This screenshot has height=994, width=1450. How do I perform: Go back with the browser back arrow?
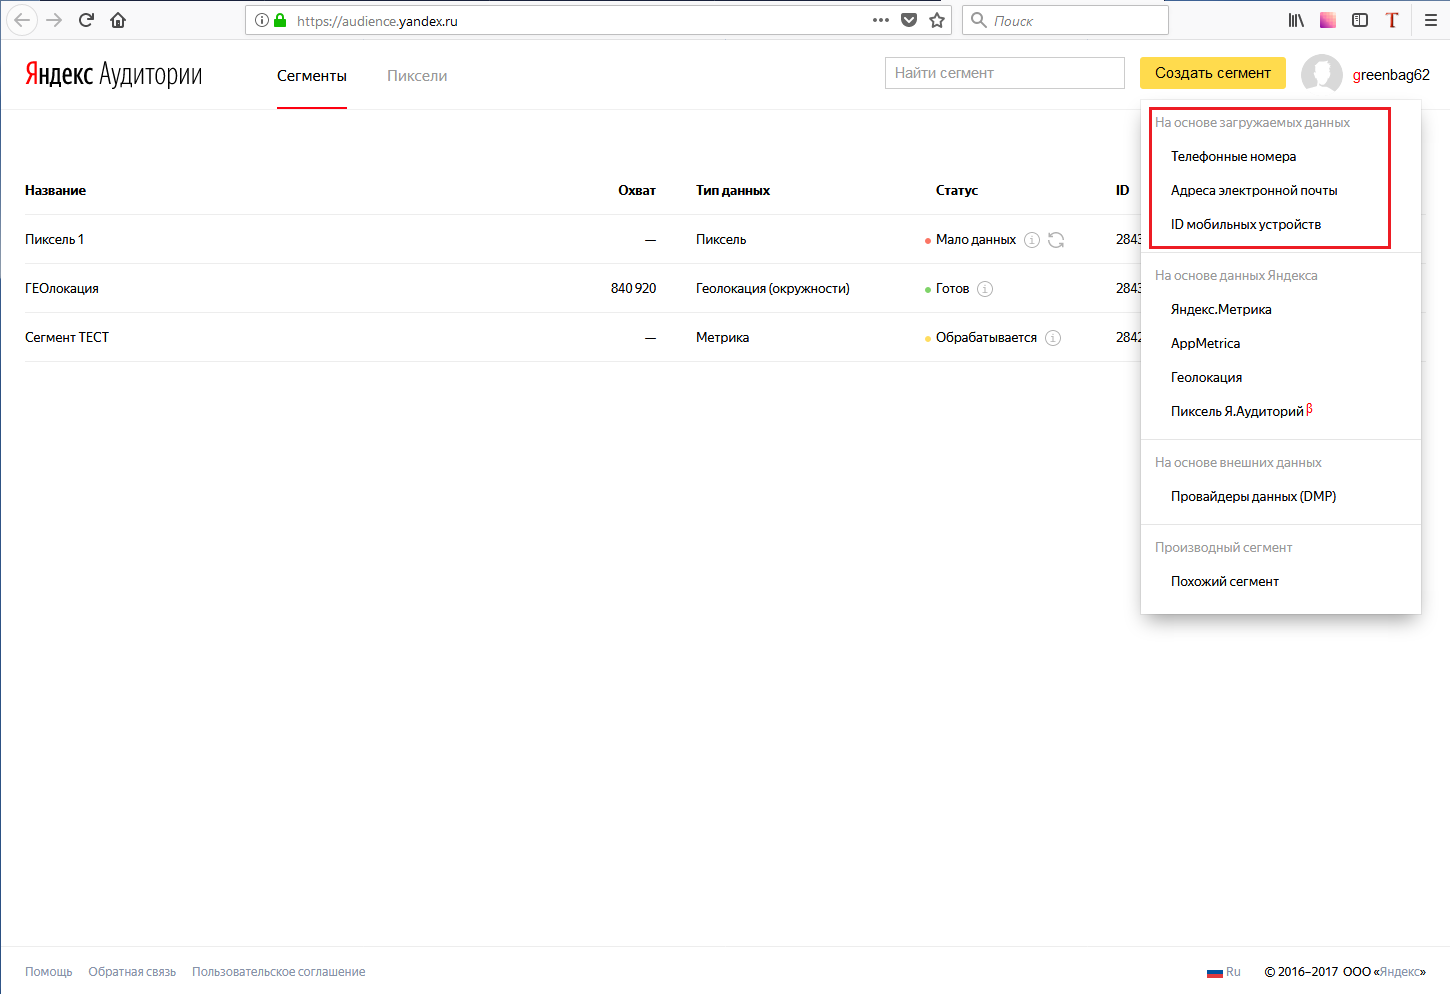pyautogui.click(x=22, y=20)
